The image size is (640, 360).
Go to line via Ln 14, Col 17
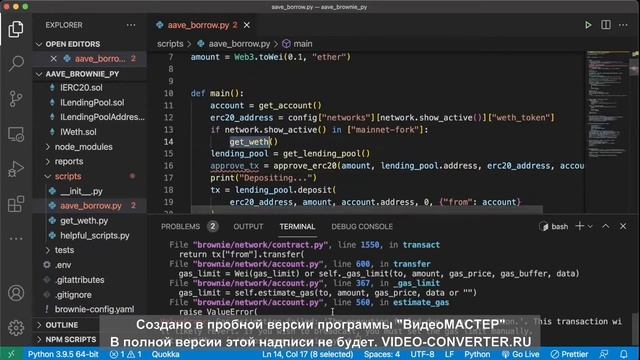307,354
